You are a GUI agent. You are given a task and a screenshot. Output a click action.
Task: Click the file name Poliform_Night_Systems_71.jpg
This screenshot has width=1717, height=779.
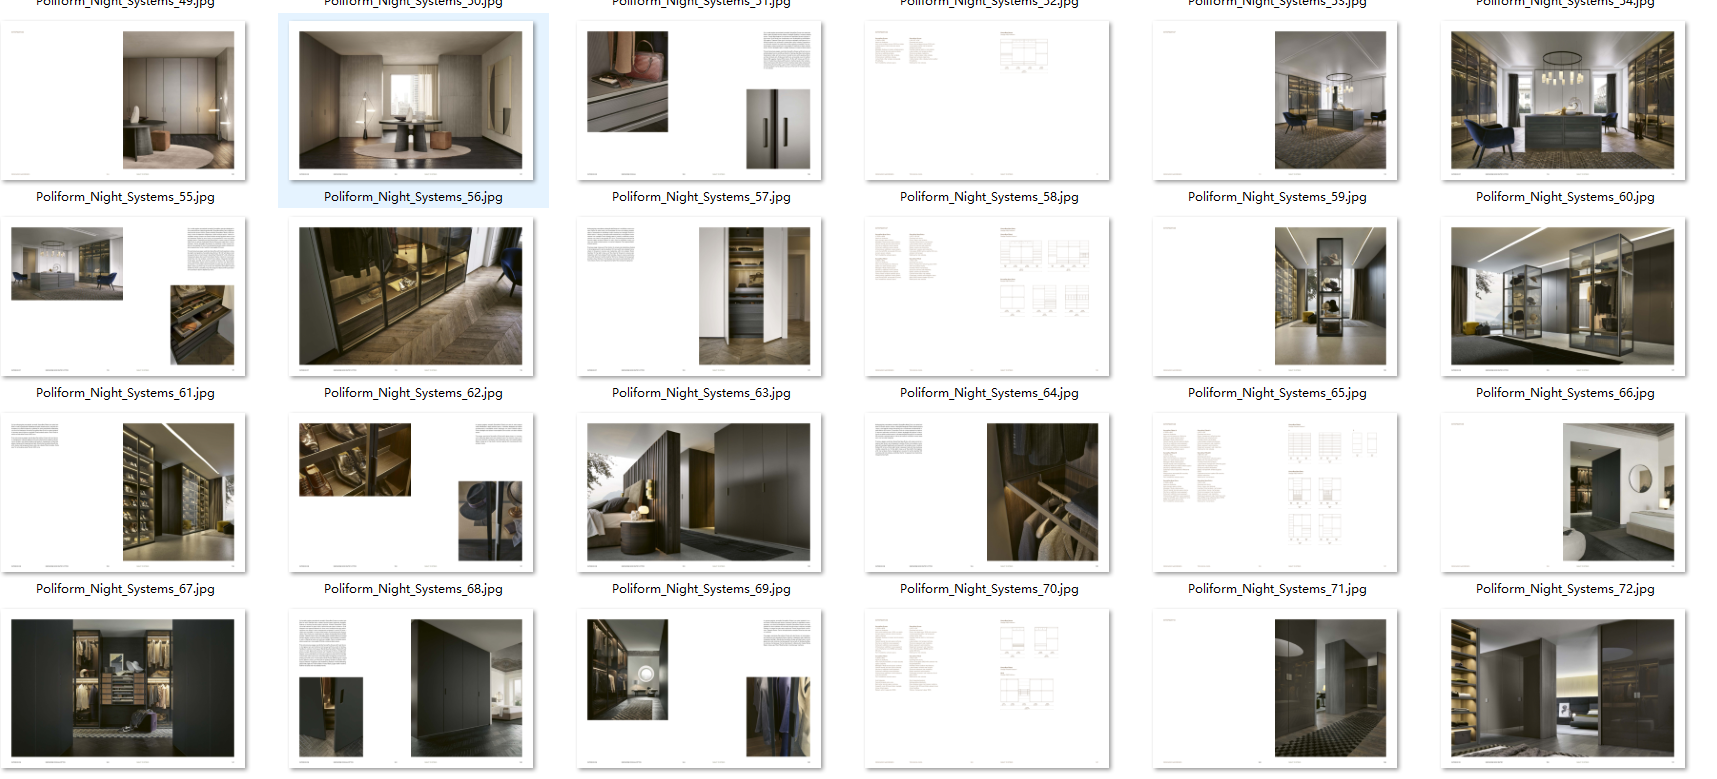pyautogui.click(x=1277, y=589)
